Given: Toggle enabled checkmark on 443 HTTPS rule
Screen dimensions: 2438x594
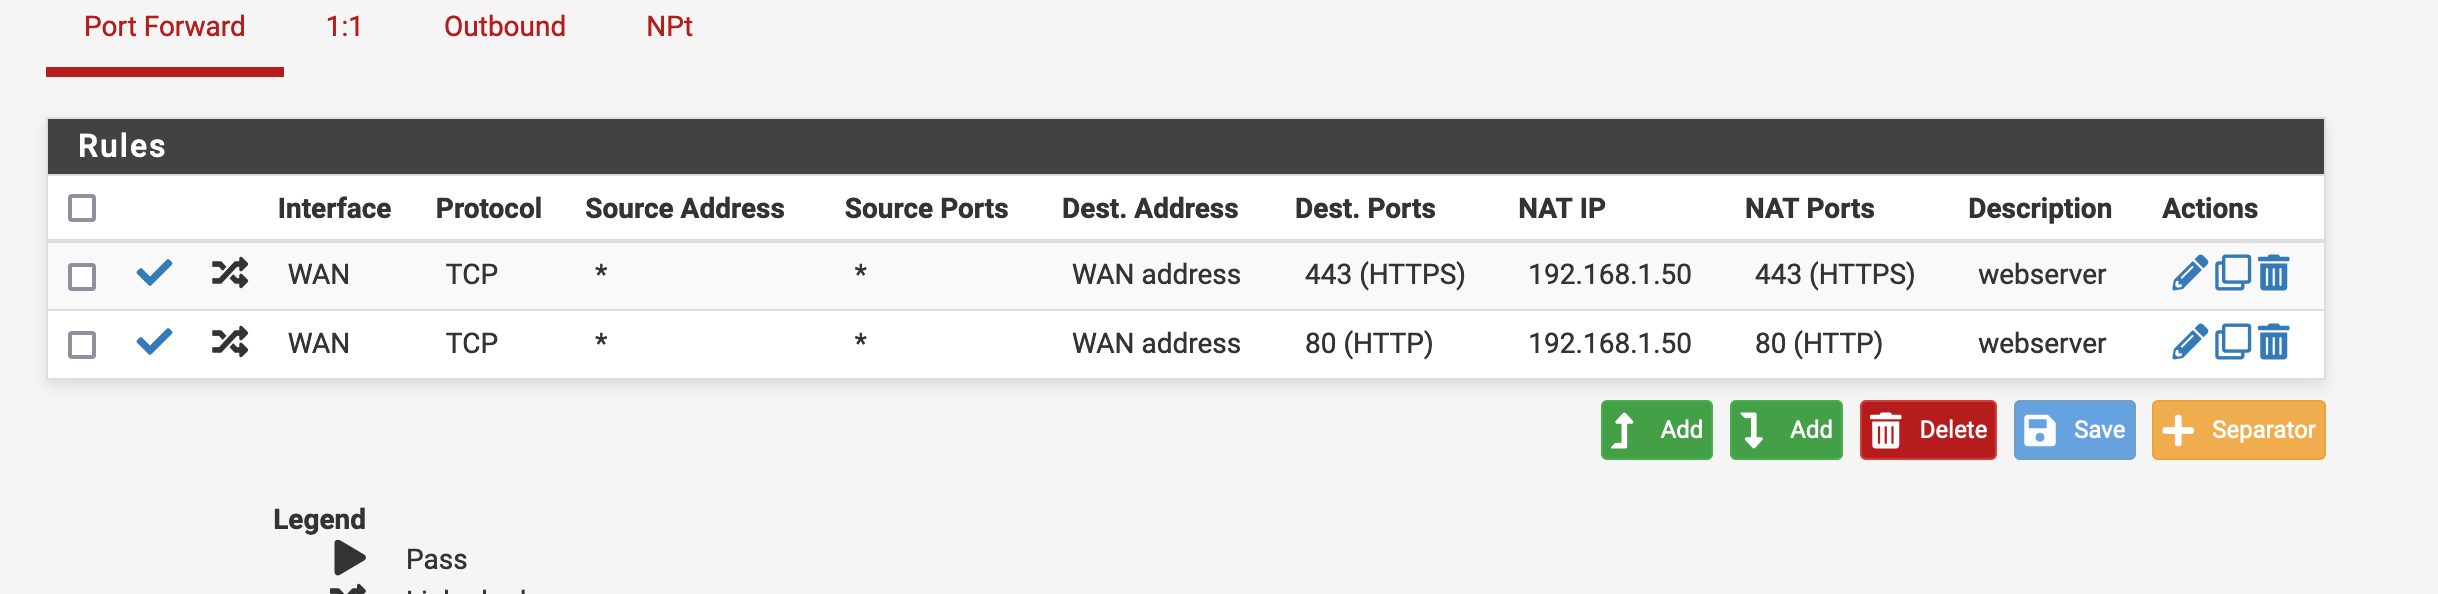Looking at the screenshot, I should [154, 273].
